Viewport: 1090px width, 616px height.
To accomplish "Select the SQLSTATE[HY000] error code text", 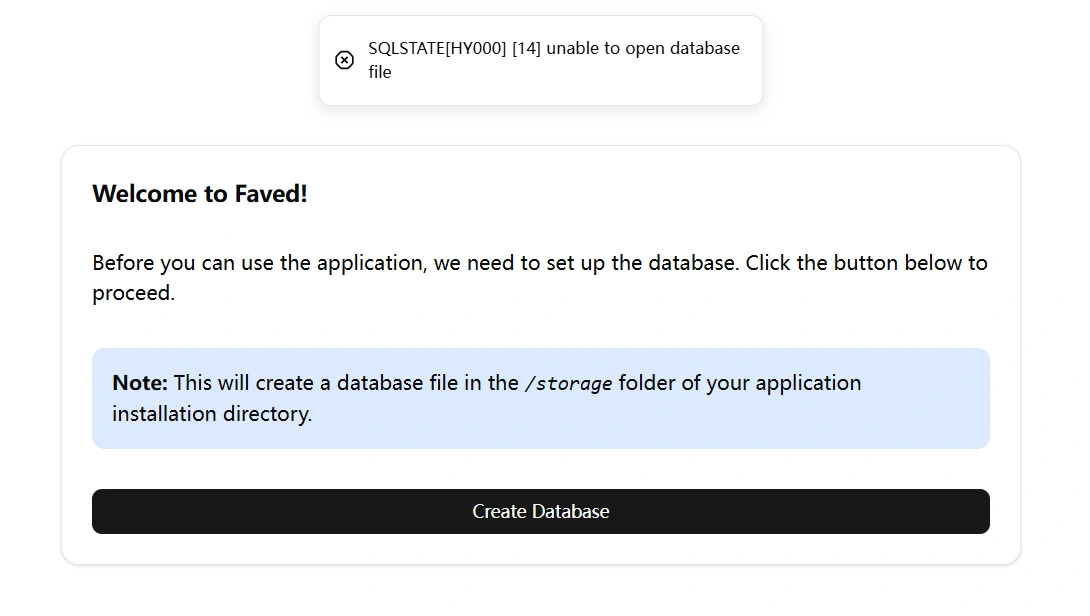I will click(x=437, y=49).
